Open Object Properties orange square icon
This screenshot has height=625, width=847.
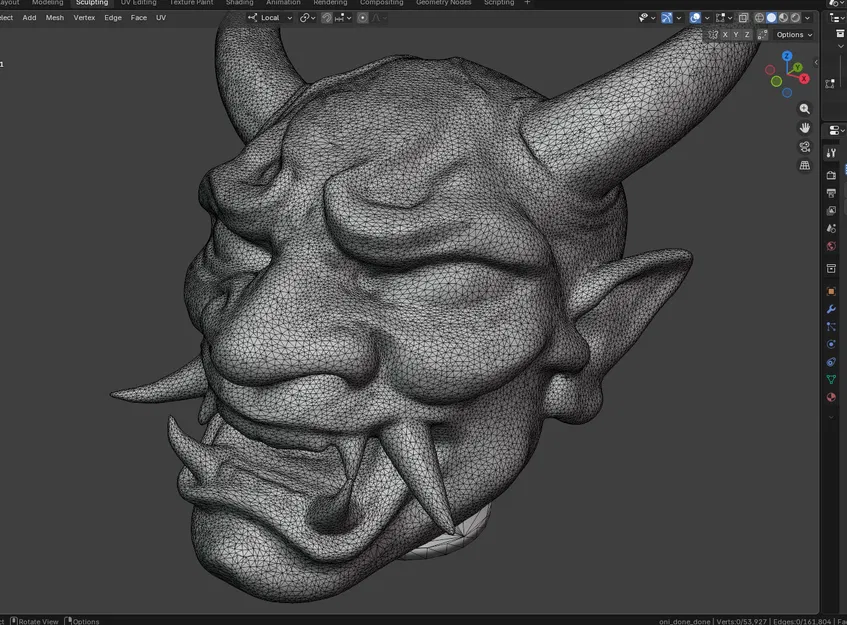tap(831, 290)
